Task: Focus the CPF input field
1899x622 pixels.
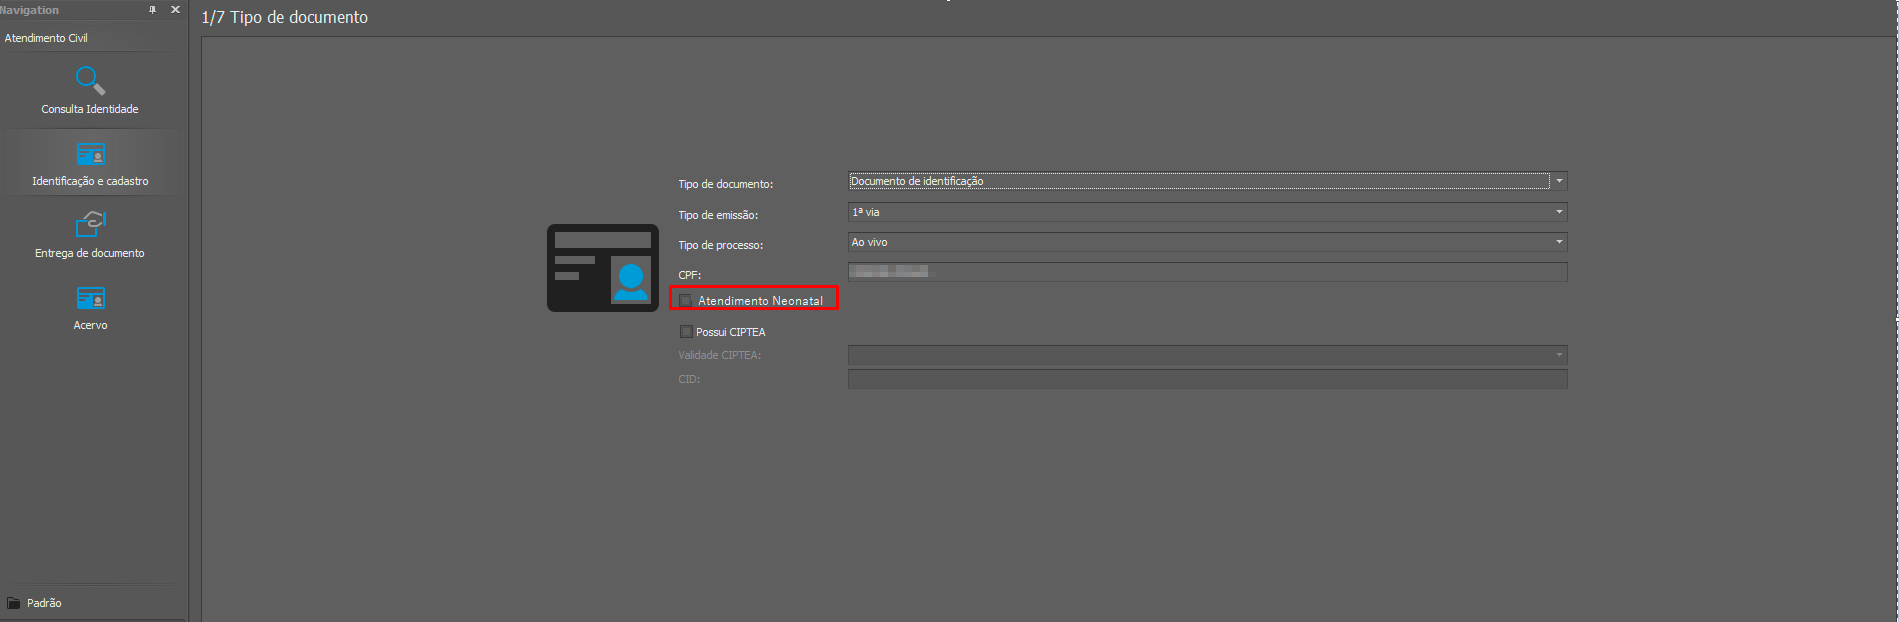Action: pyautogui.click(x=1206, y=272)
